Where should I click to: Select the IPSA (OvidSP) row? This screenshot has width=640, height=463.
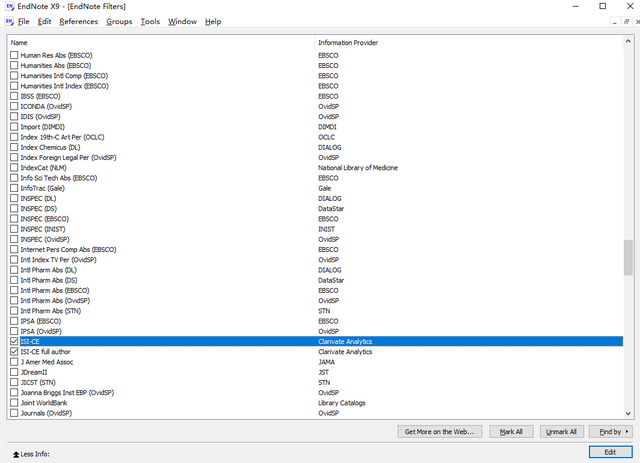click(x=316, y=331)
